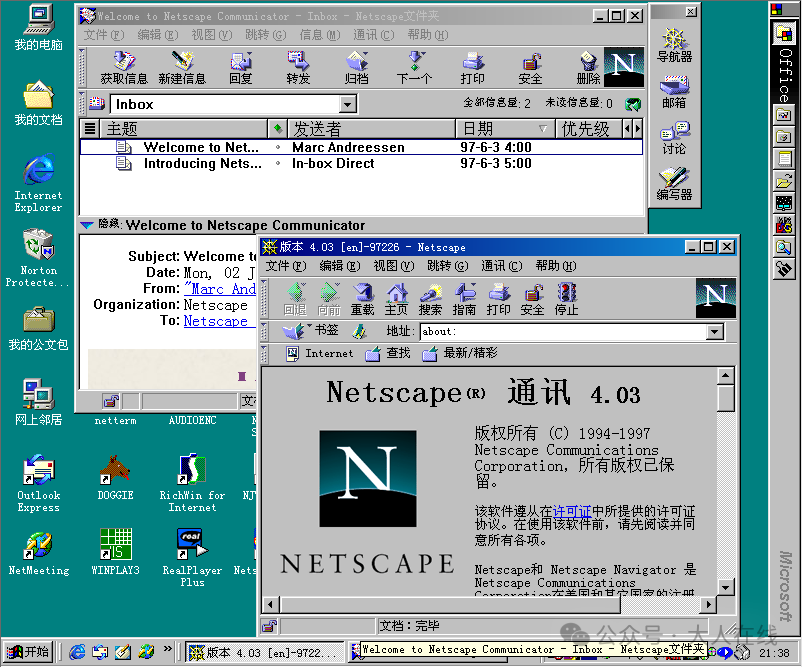Click Delete (删除) message toolbar icon
The image size is (803, 667).
pos(588,68)
